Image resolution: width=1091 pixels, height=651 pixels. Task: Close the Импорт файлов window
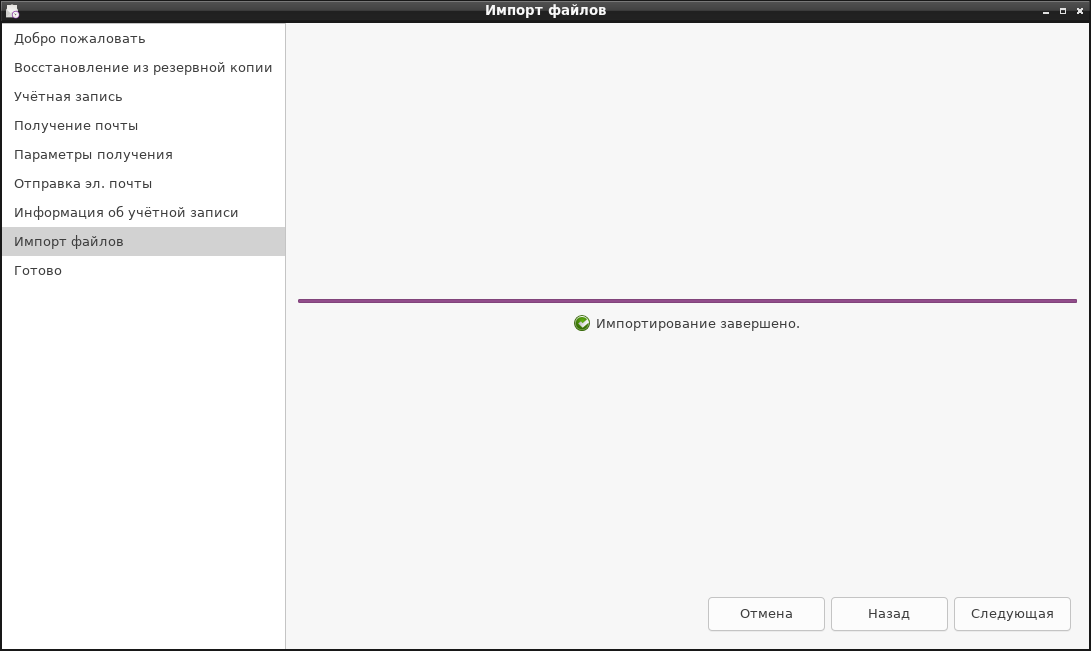click(x=1080, y=11)
